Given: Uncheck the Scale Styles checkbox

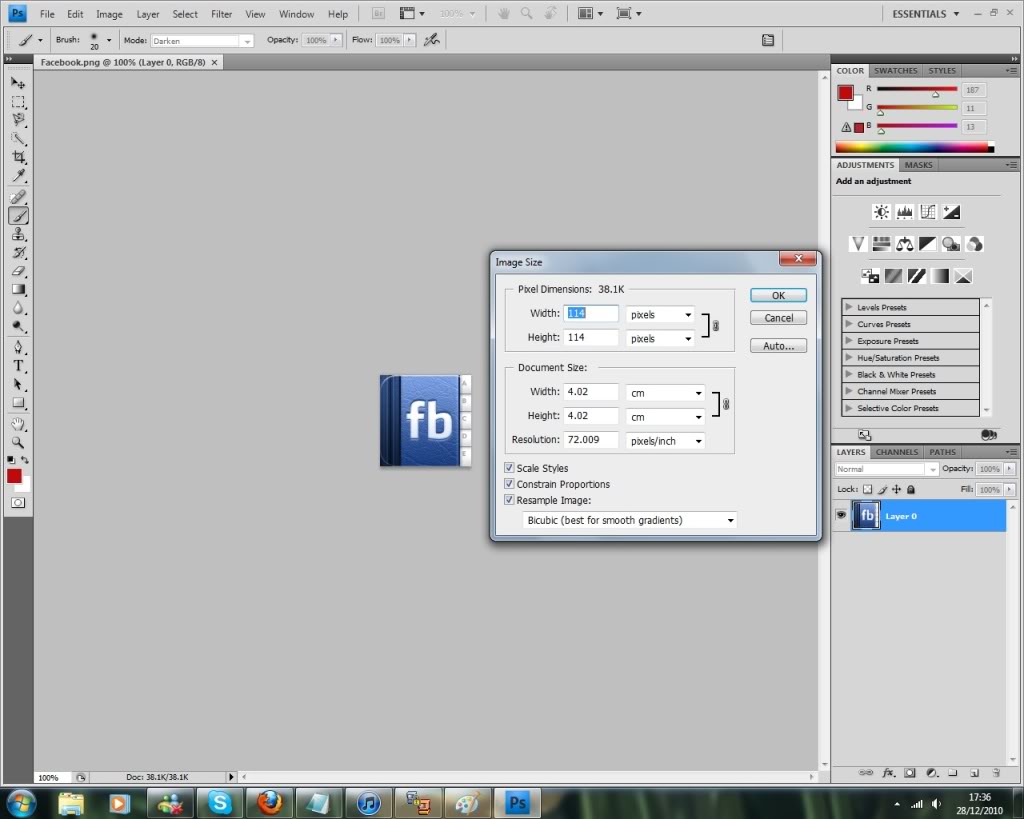Looking at the screenshot, I should [x=510, y=468].
